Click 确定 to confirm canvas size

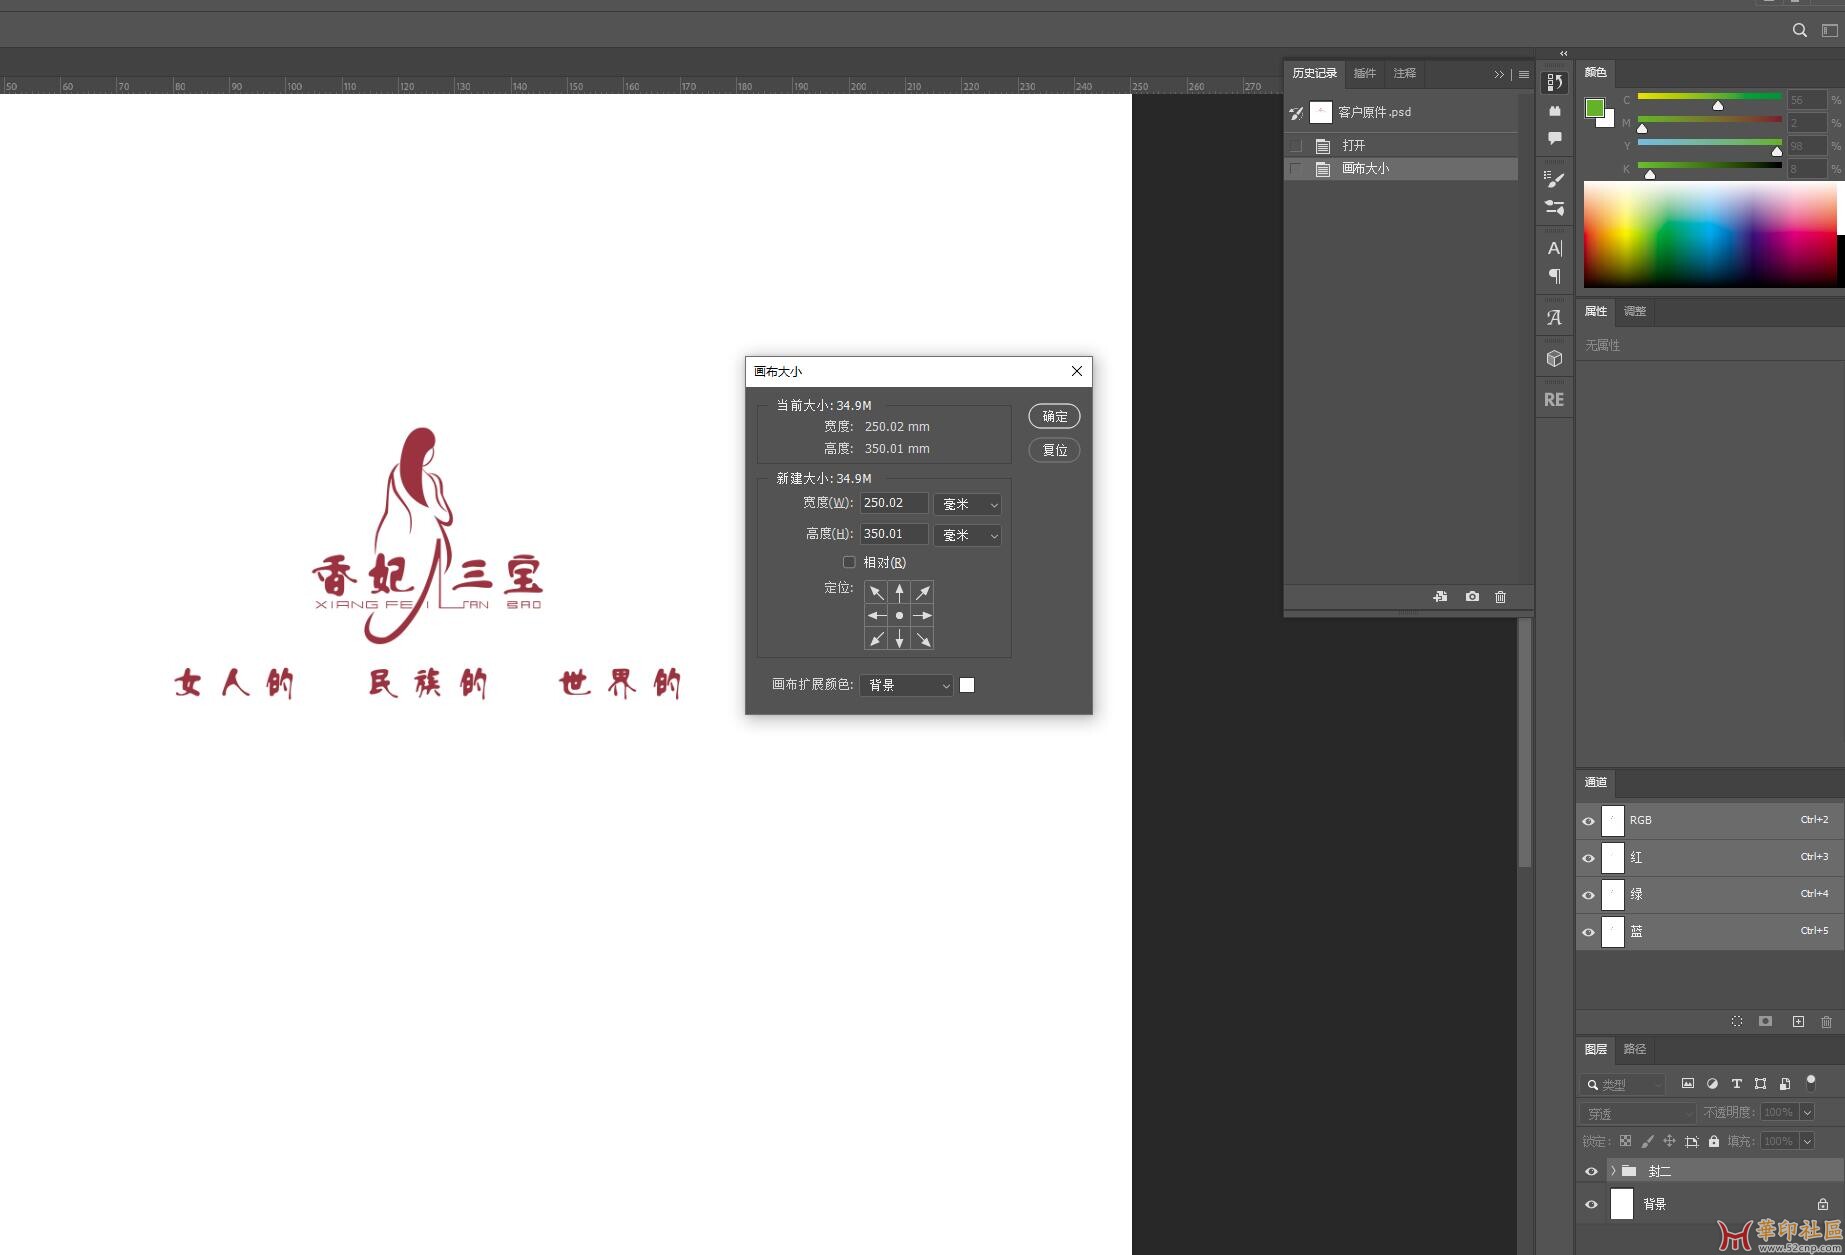[x=1054, y=416]
